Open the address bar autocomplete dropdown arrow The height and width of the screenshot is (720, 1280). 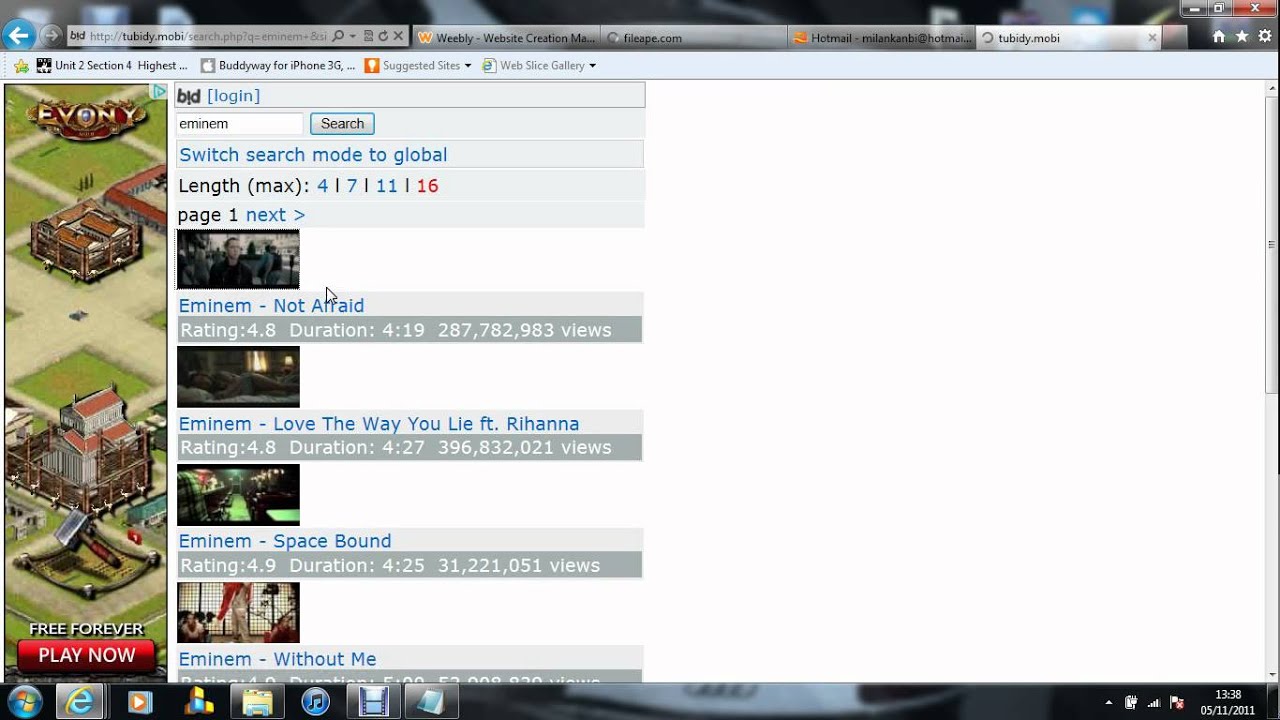click(x=352, y=37)
